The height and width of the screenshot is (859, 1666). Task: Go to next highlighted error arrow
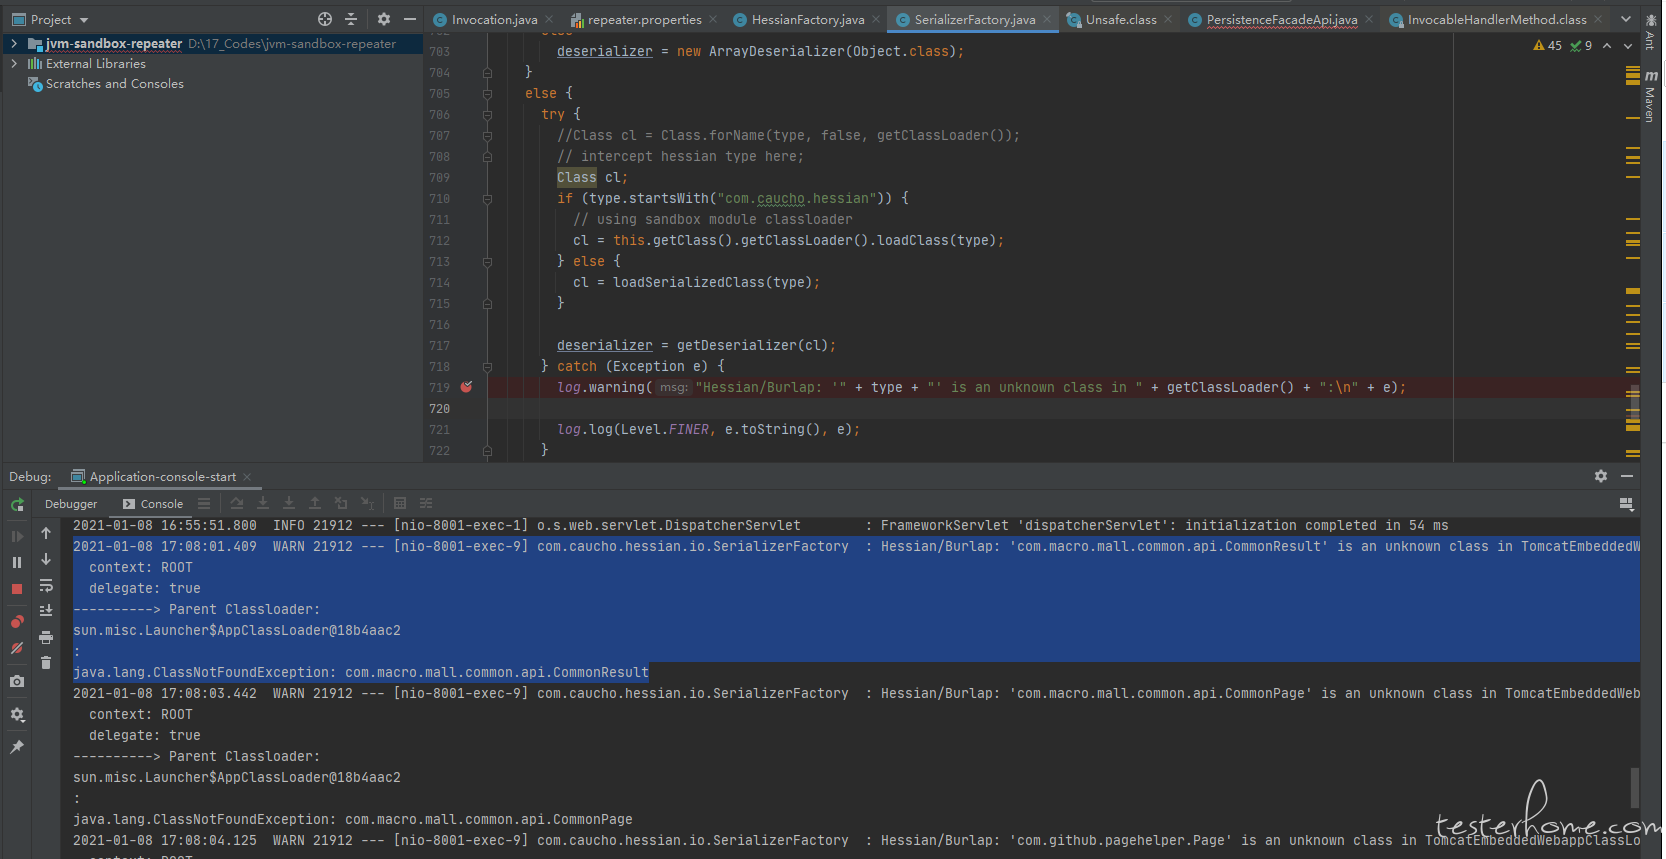[1628, 46]
